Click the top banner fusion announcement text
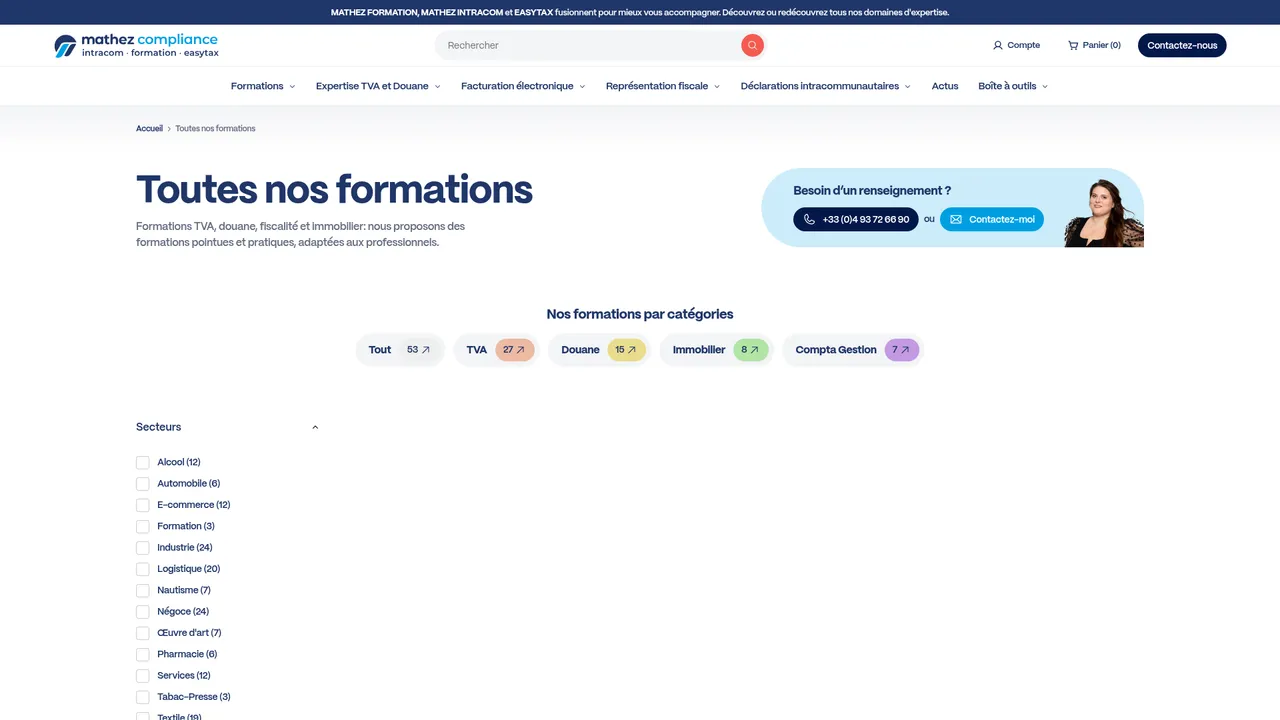The width and height of the screenshot is (1280, 720). pos(640,12)
